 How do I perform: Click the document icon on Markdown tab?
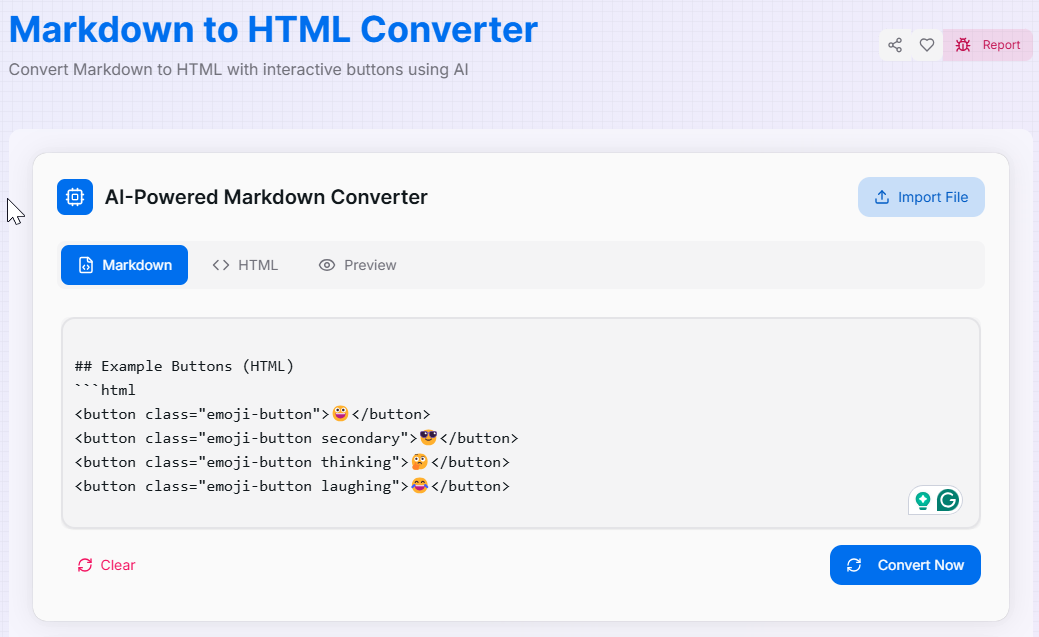point(88,264)
